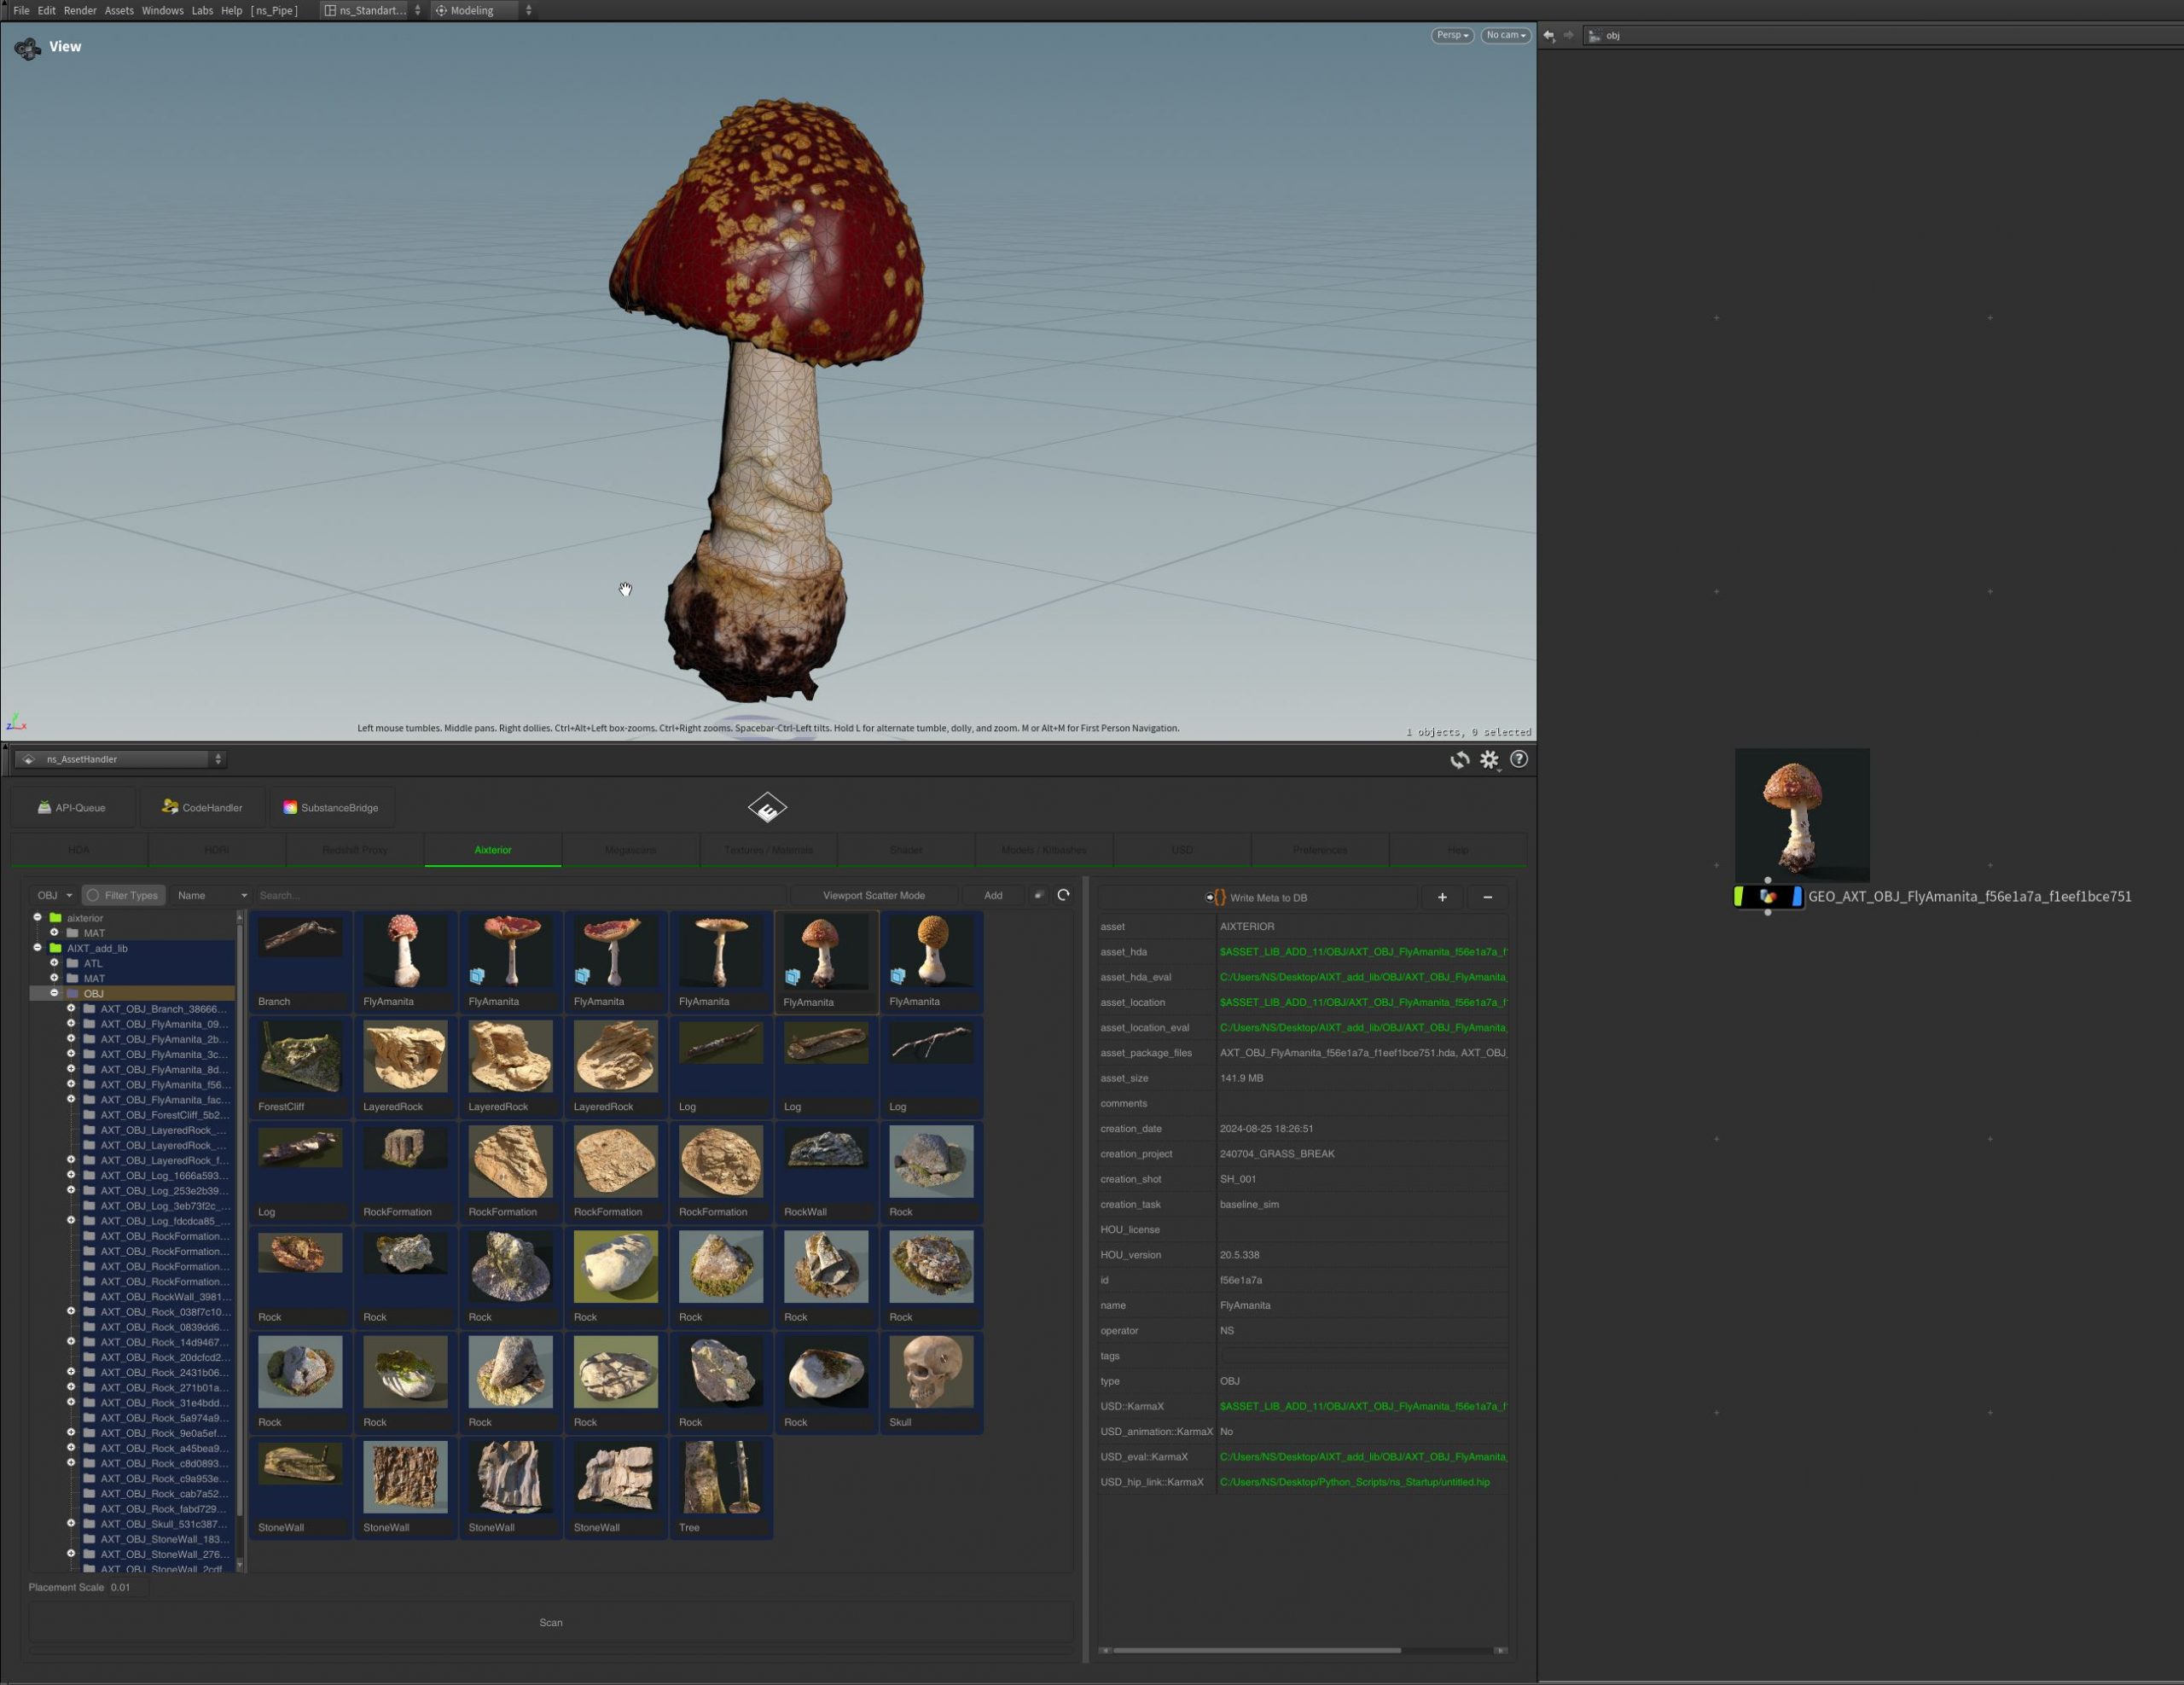Open the pane help question icon
2184x1685 pixels.
pyautogui.click(x=1518, y=760)
